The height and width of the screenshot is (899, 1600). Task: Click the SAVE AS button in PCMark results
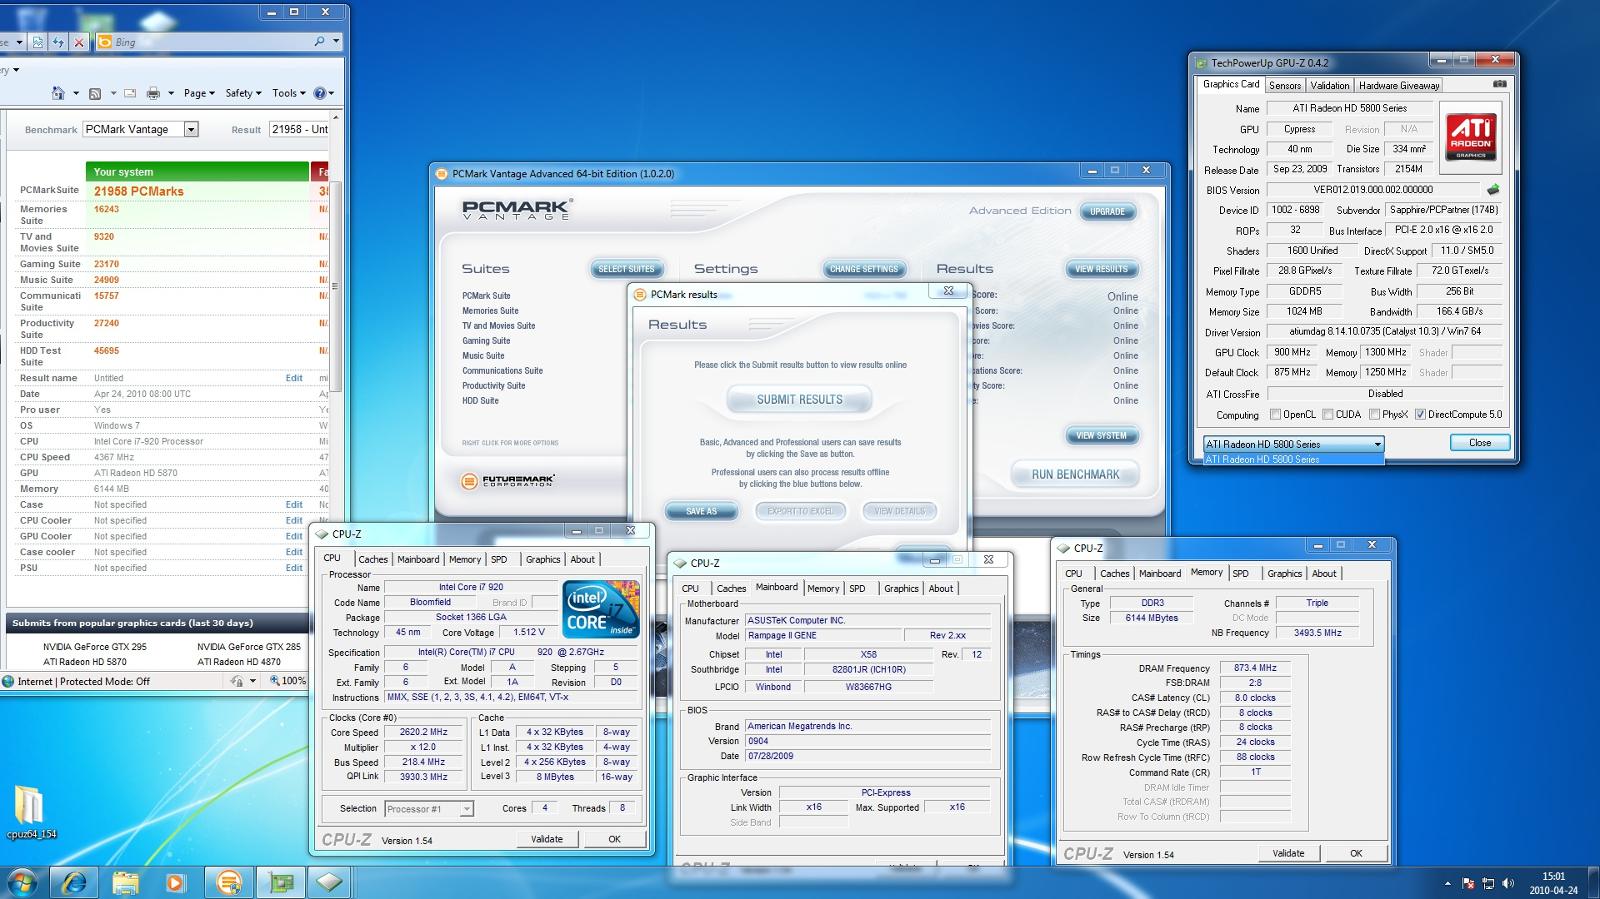(701, 511)
